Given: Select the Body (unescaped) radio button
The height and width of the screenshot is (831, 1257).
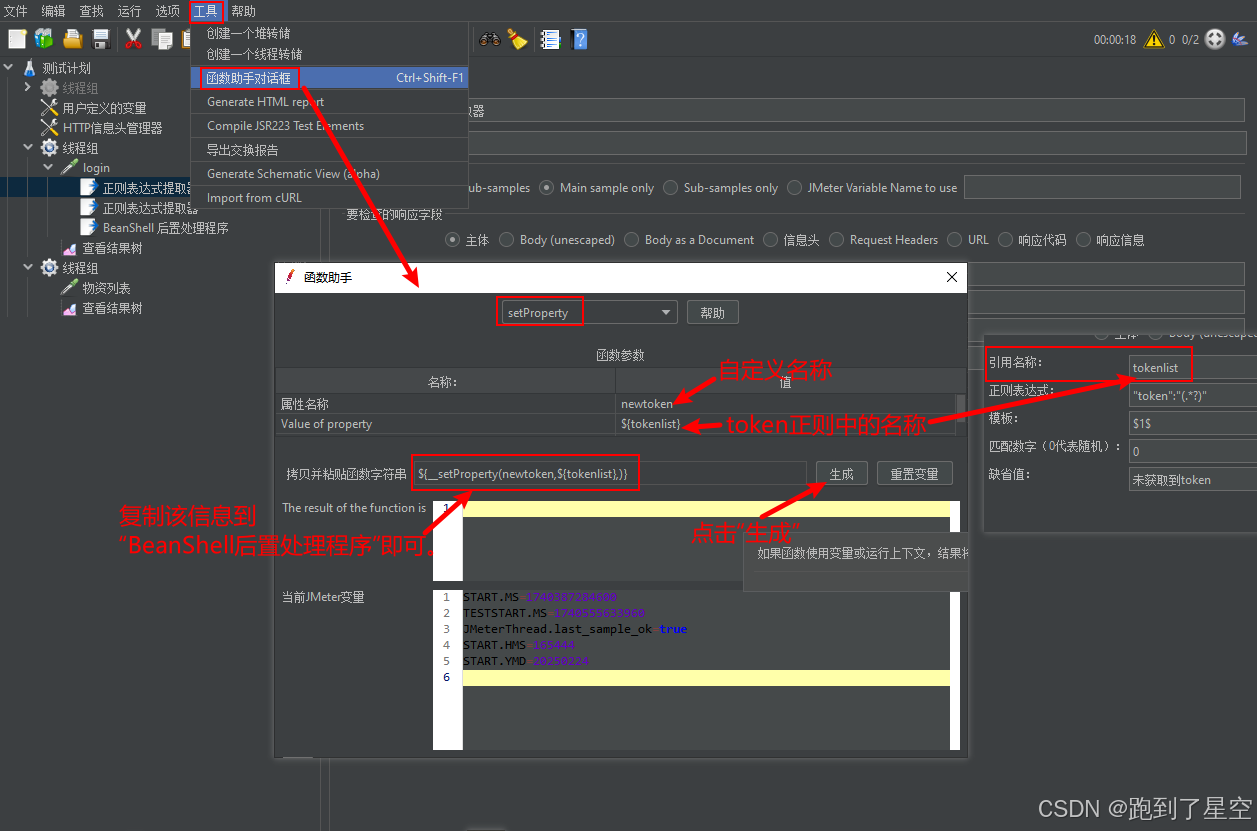Looking at the screenshot, I should click(507, 240).
